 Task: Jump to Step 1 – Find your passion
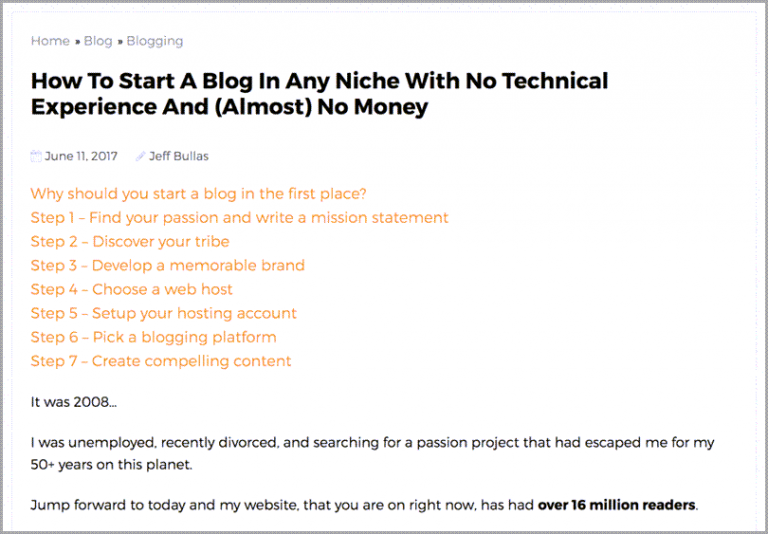(239, 217)
